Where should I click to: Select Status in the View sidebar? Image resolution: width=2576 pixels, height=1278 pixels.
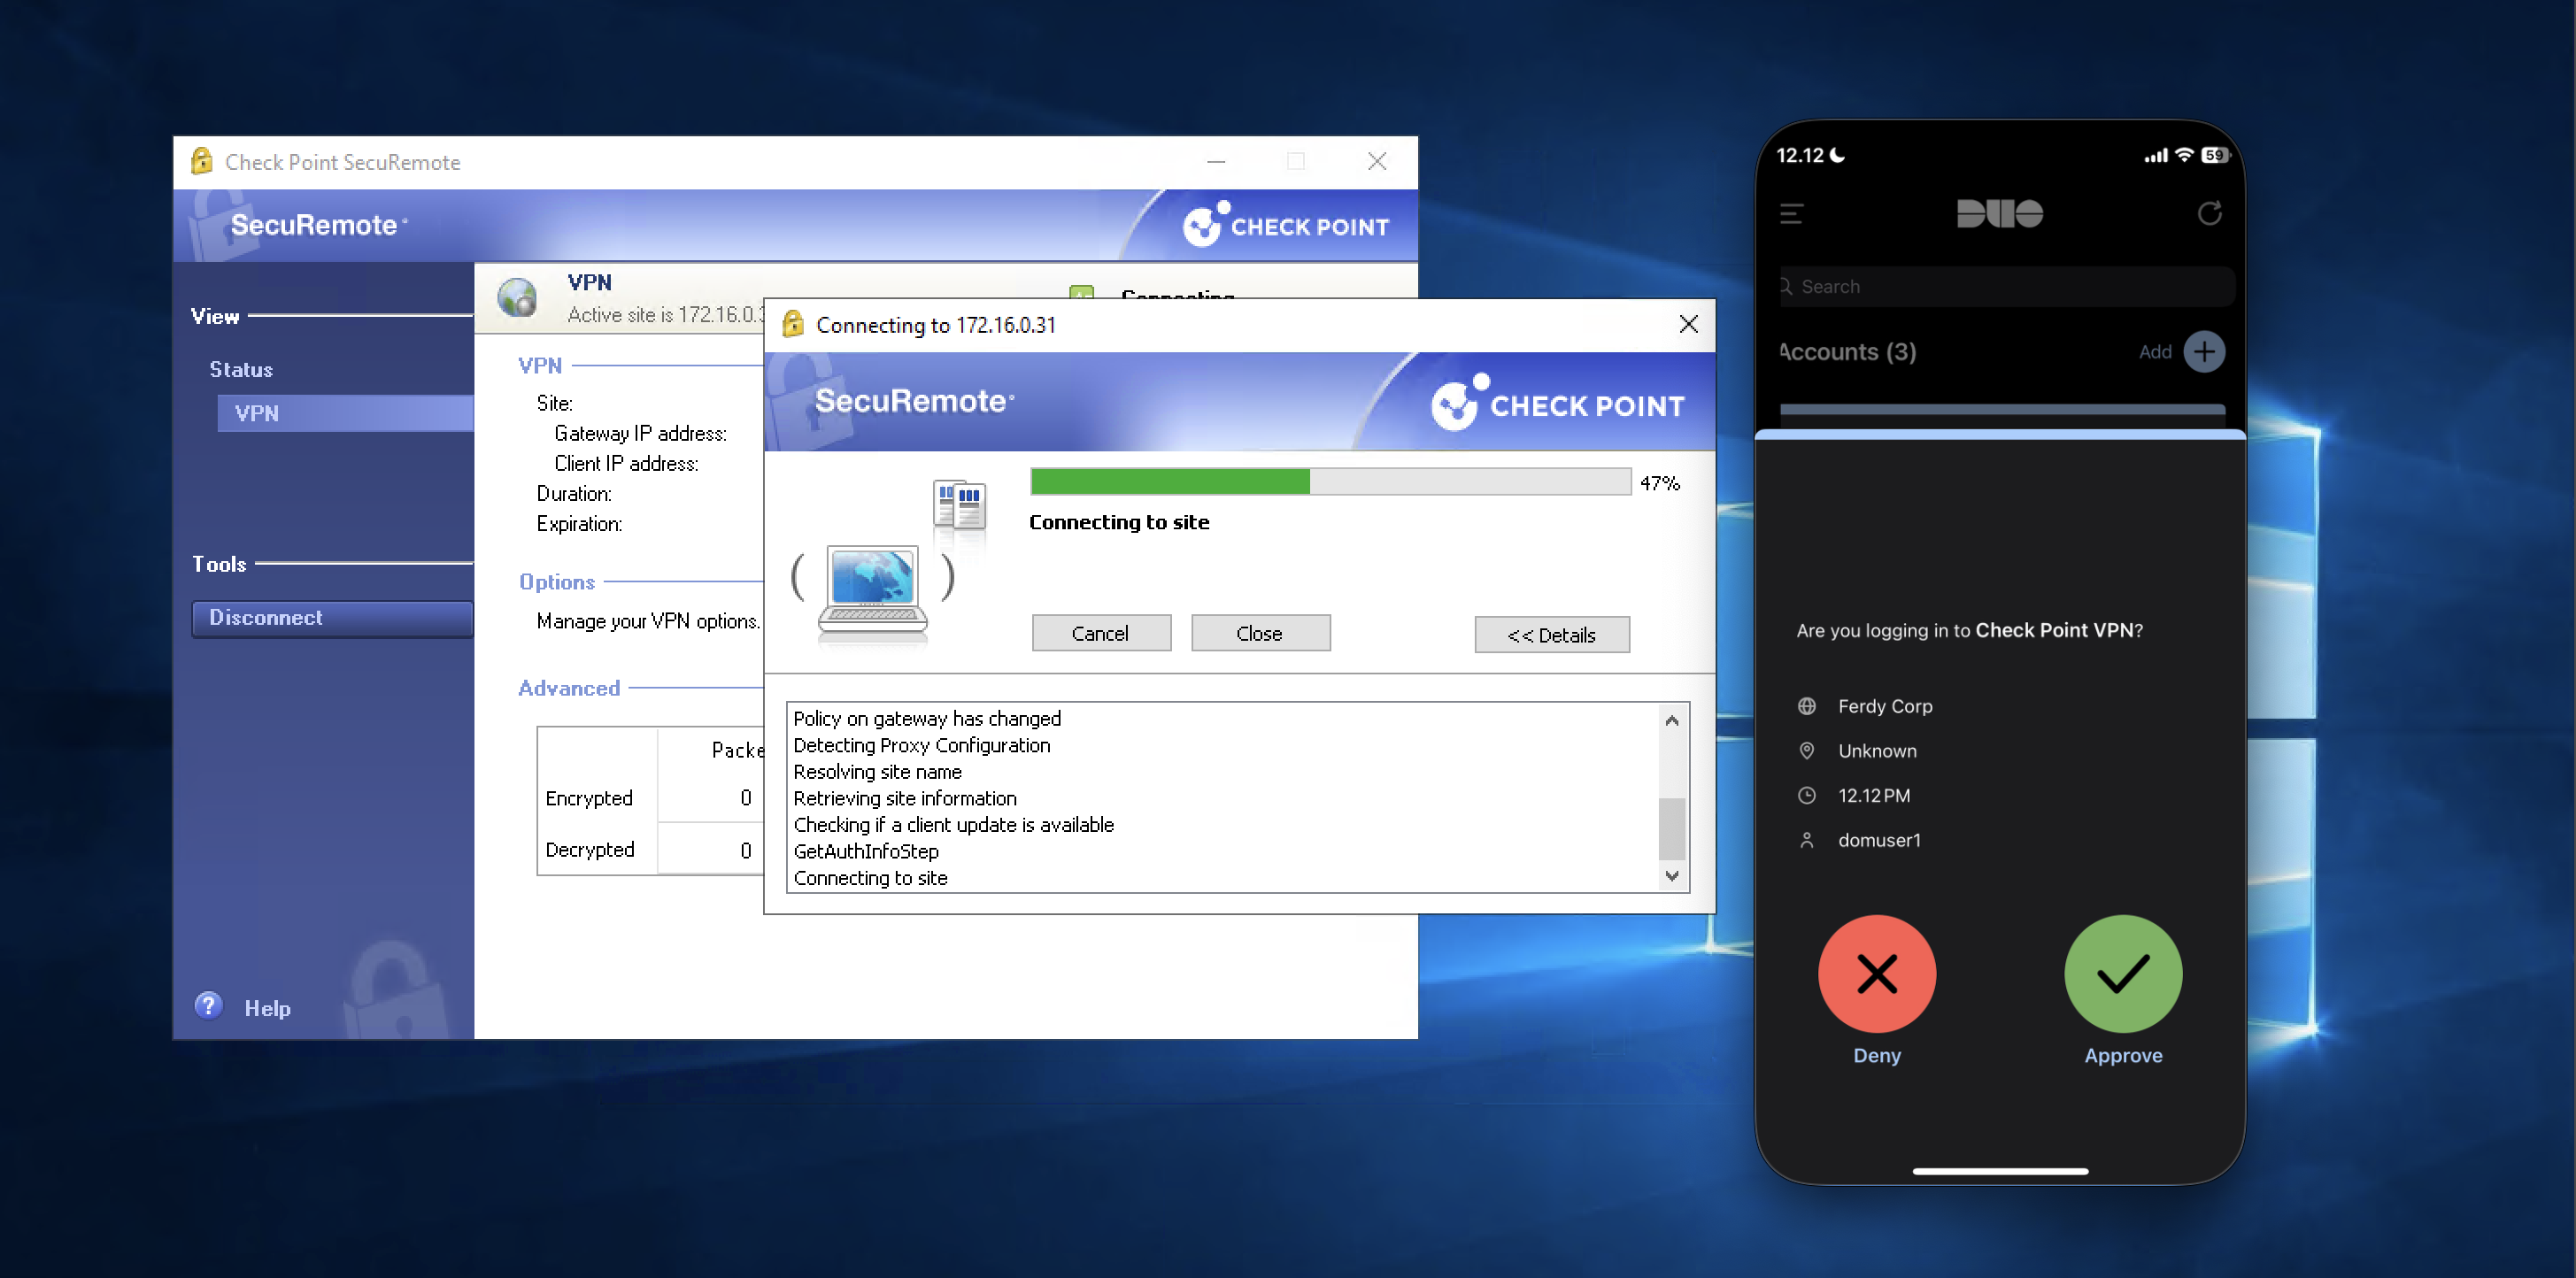pyautogui.click(x=241, y=369)
